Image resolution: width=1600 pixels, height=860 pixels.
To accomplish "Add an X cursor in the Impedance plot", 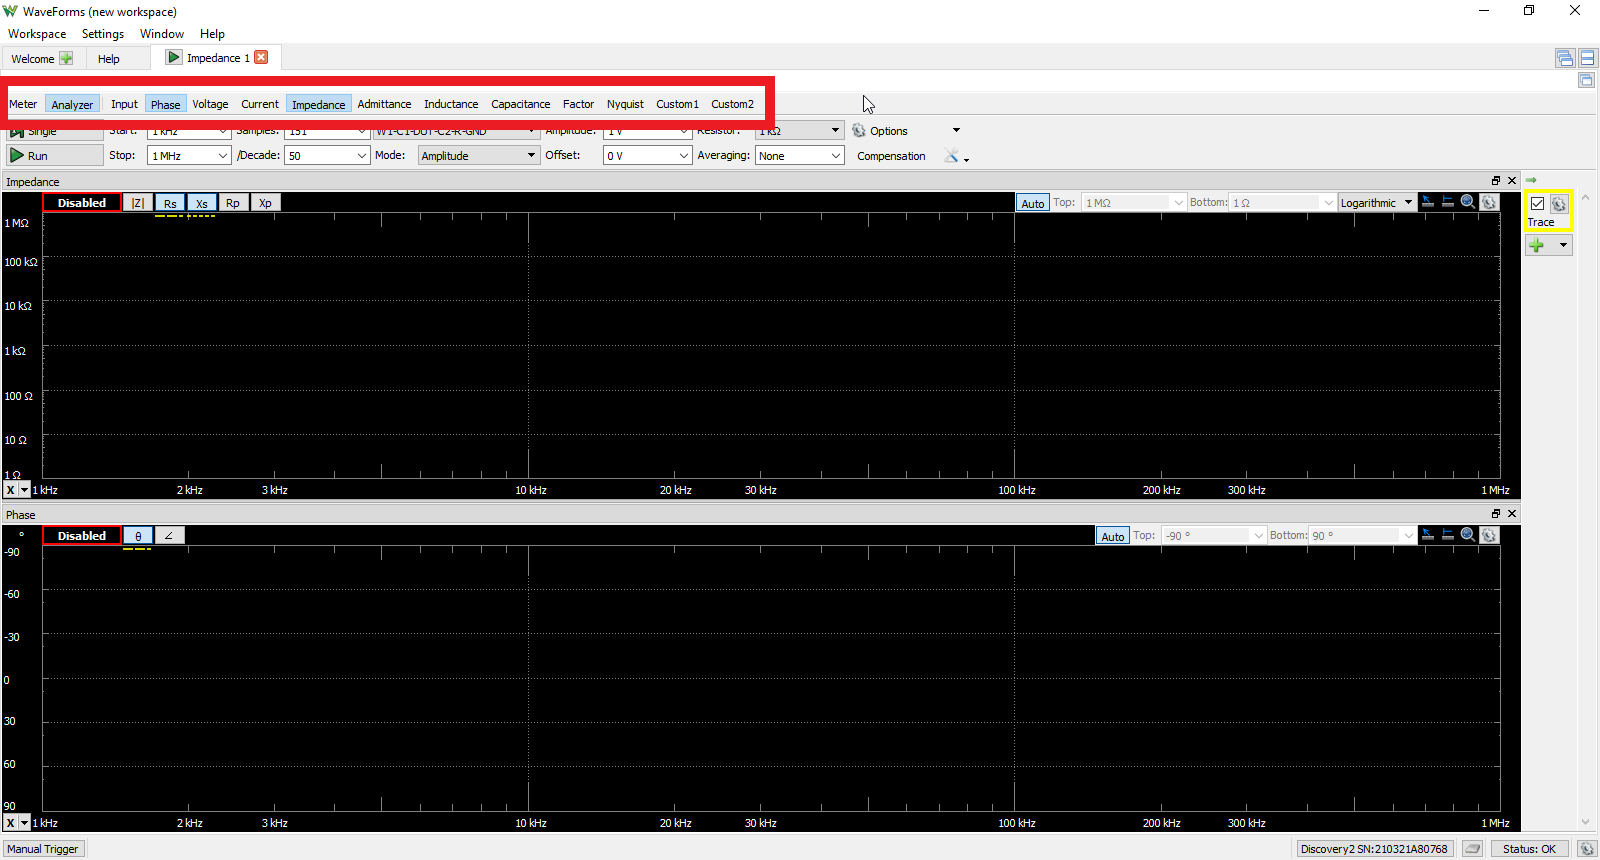I will pos(1428,202).
